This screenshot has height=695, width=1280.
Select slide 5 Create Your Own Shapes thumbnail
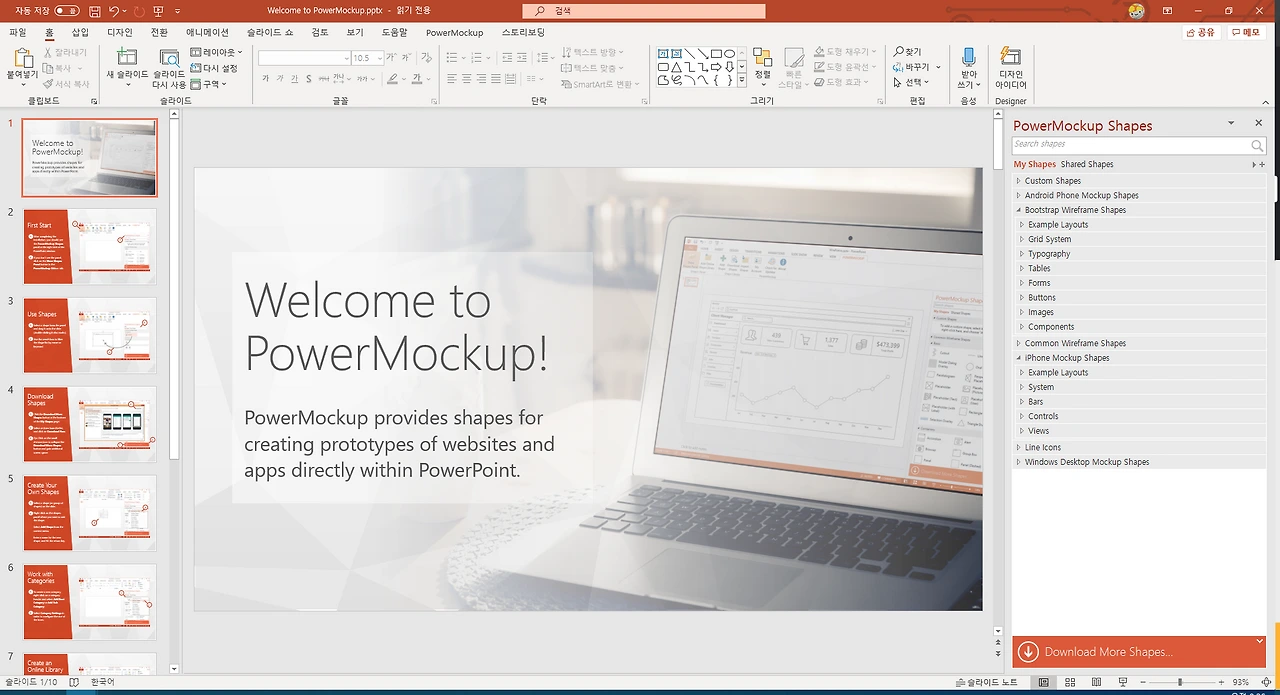point(90,513)
